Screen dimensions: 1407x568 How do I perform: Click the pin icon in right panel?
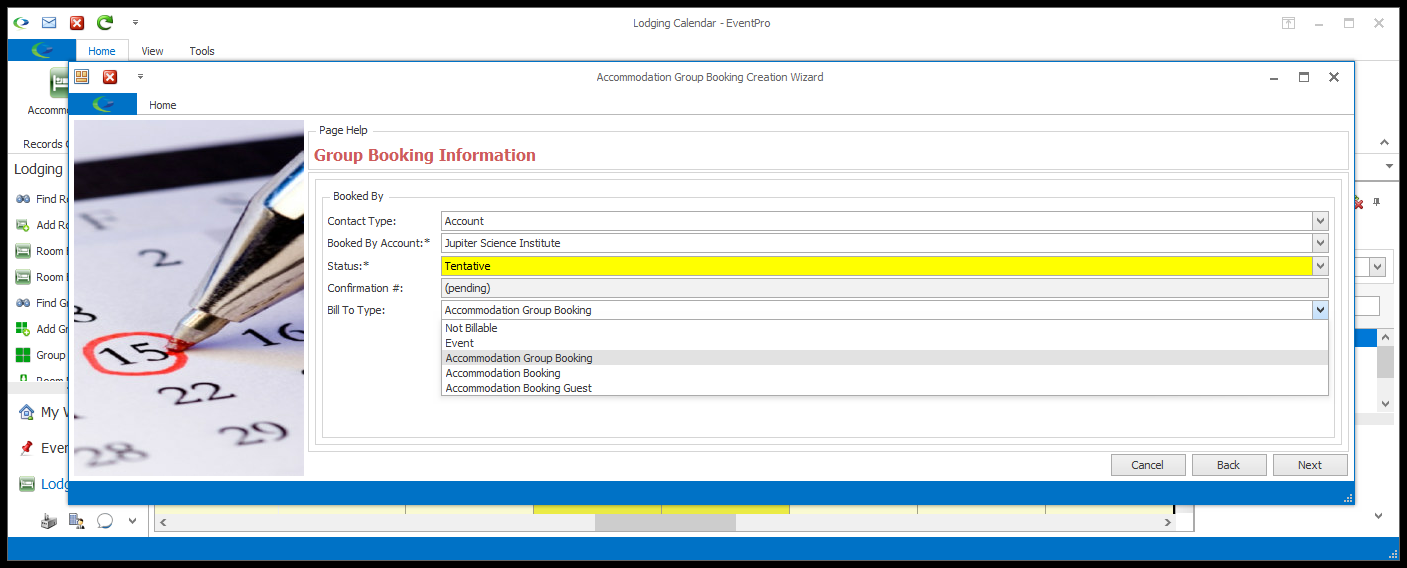[1377, 202]
